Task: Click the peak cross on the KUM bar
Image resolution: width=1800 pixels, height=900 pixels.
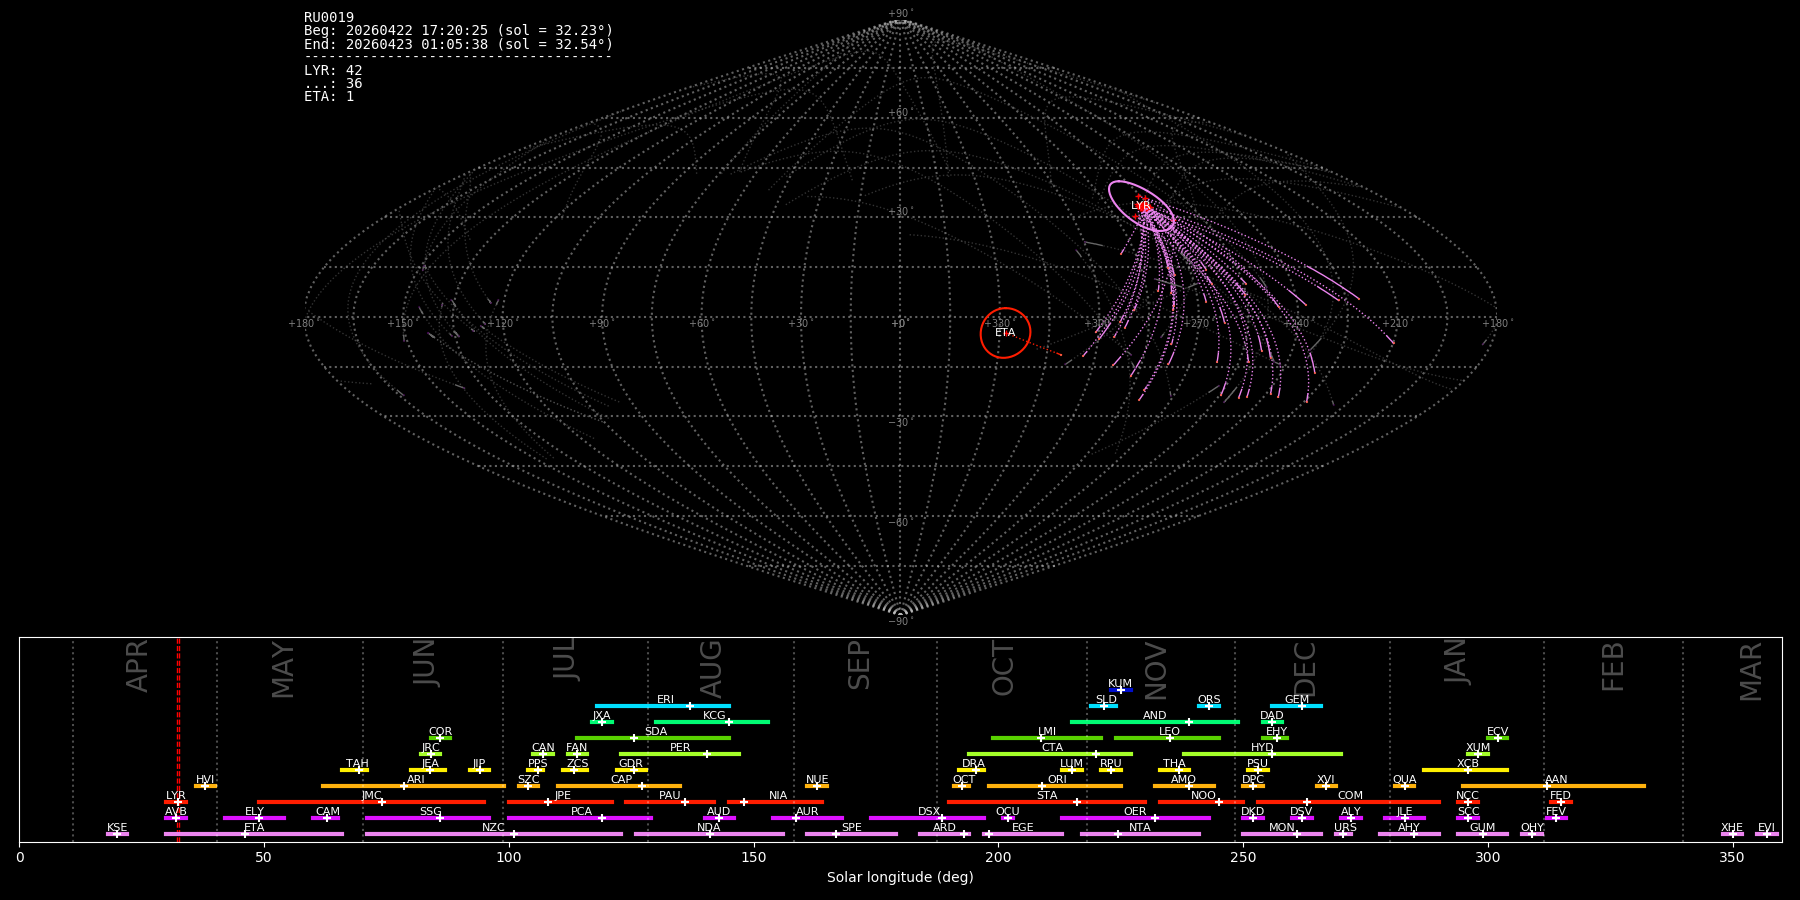Action: [x=1120, y=690]
